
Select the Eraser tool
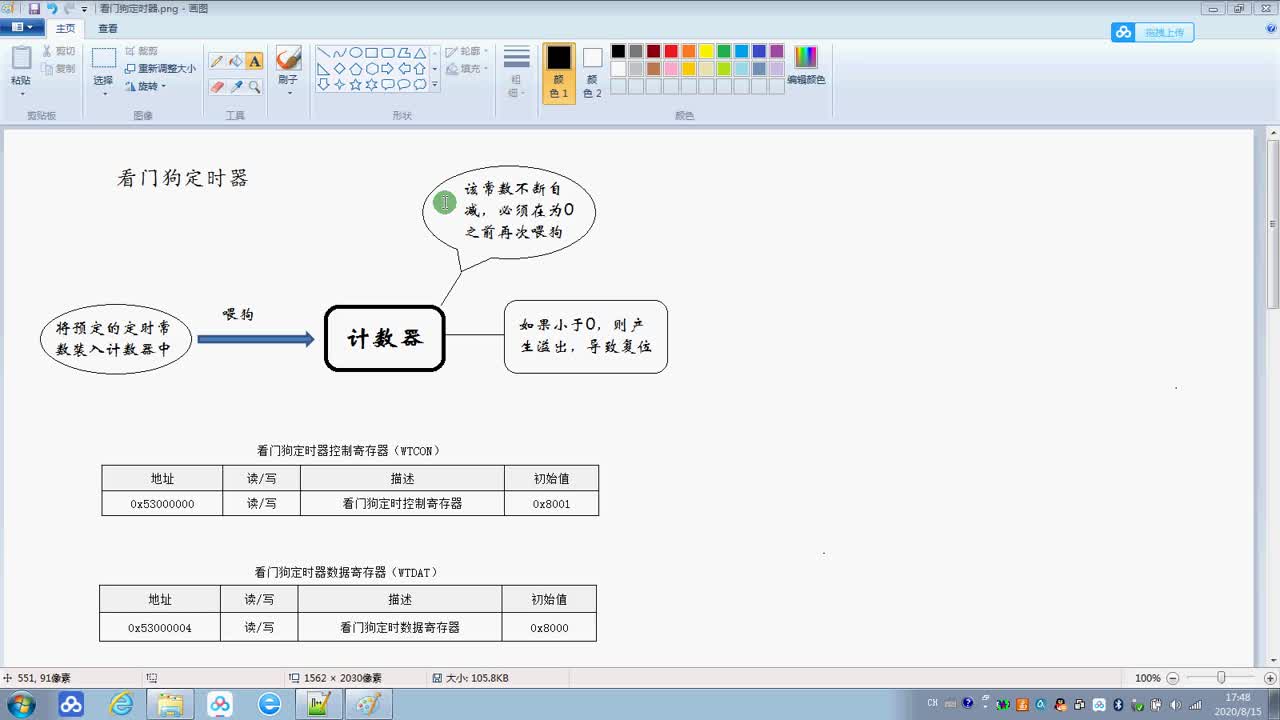(x=217, y=87)
